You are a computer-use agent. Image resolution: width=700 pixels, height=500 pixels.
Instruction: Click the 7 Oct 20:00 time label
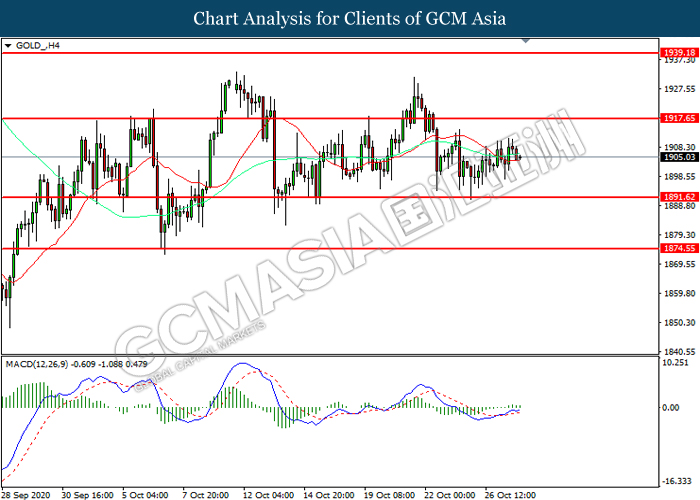pos(205,495)
